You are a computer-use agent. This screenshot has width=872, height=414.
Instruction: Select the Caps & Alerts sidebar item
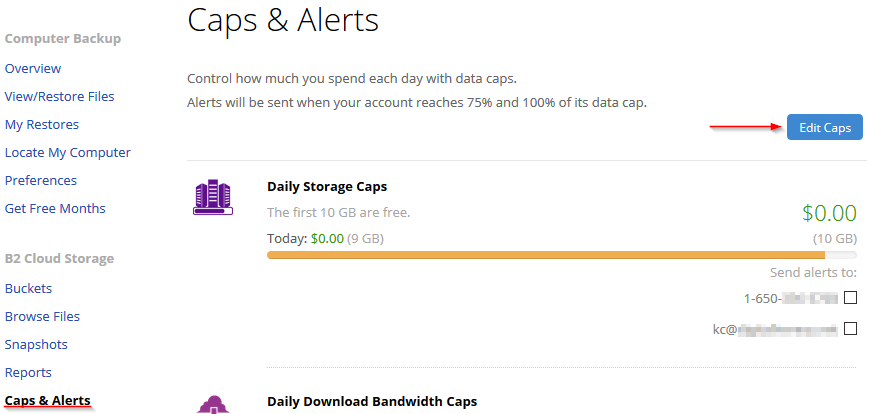click(x=47, y=401)
